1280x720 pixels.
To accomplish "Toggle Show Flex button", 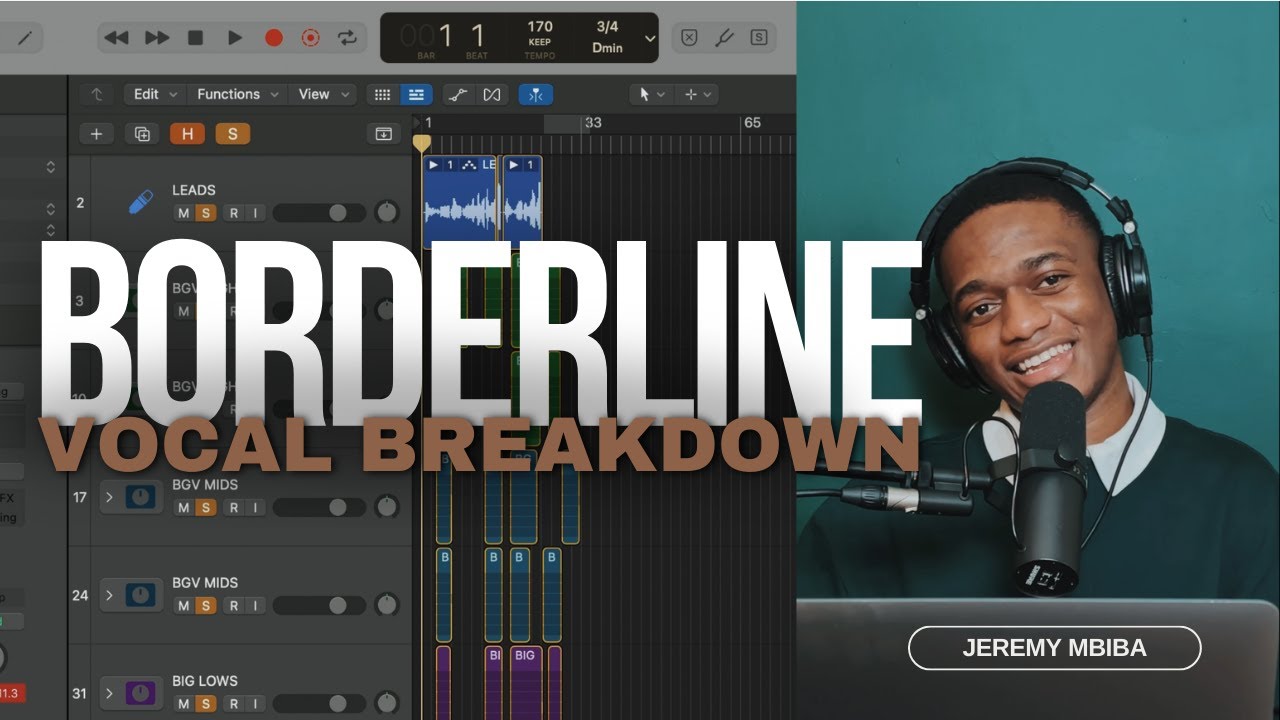I will (x=491, y=95).
